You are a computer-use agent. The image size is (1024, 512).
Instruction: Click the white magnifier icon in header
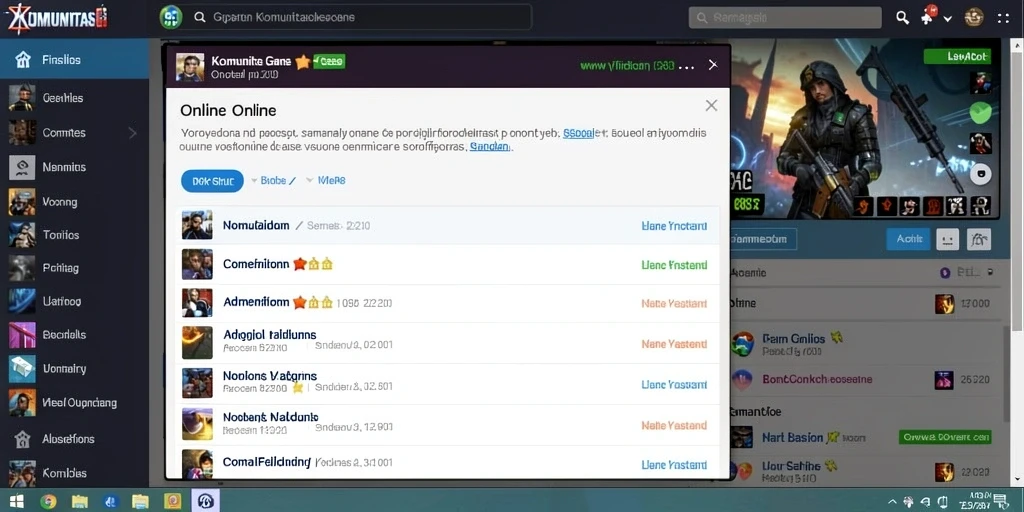click(903, 18)
